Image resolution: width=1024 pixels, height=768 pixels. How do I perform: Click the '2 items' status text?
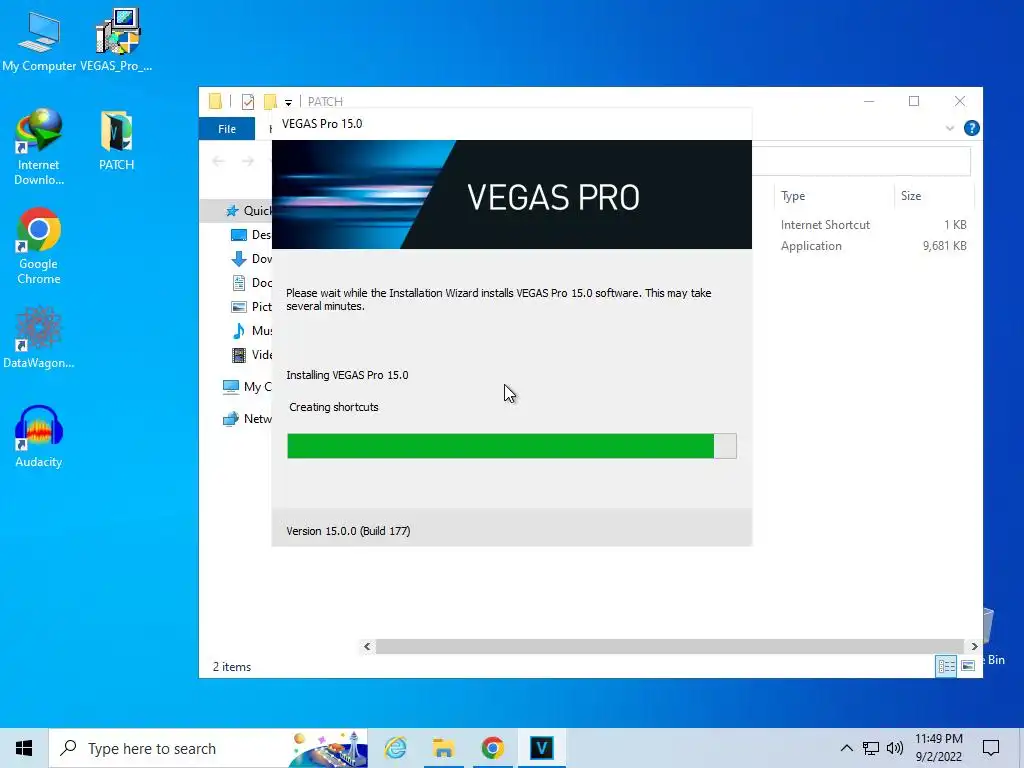232,667
